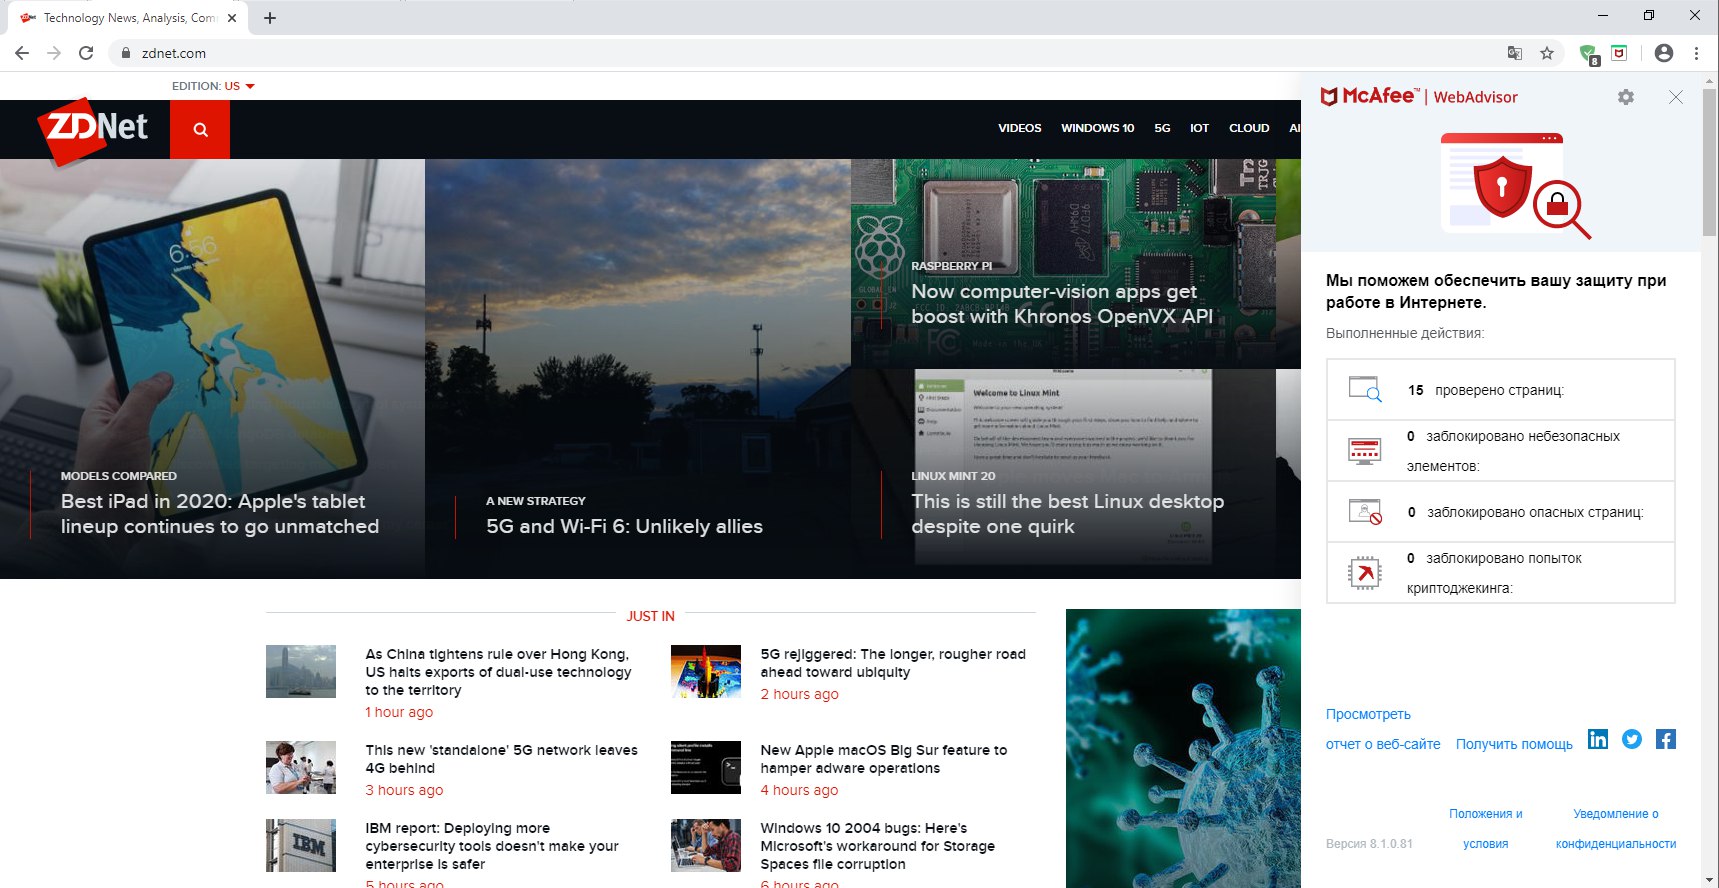1719x888 pixels.
Task: View site info via the lock icon
Action: pyautogui.click(x=126, y=53)
